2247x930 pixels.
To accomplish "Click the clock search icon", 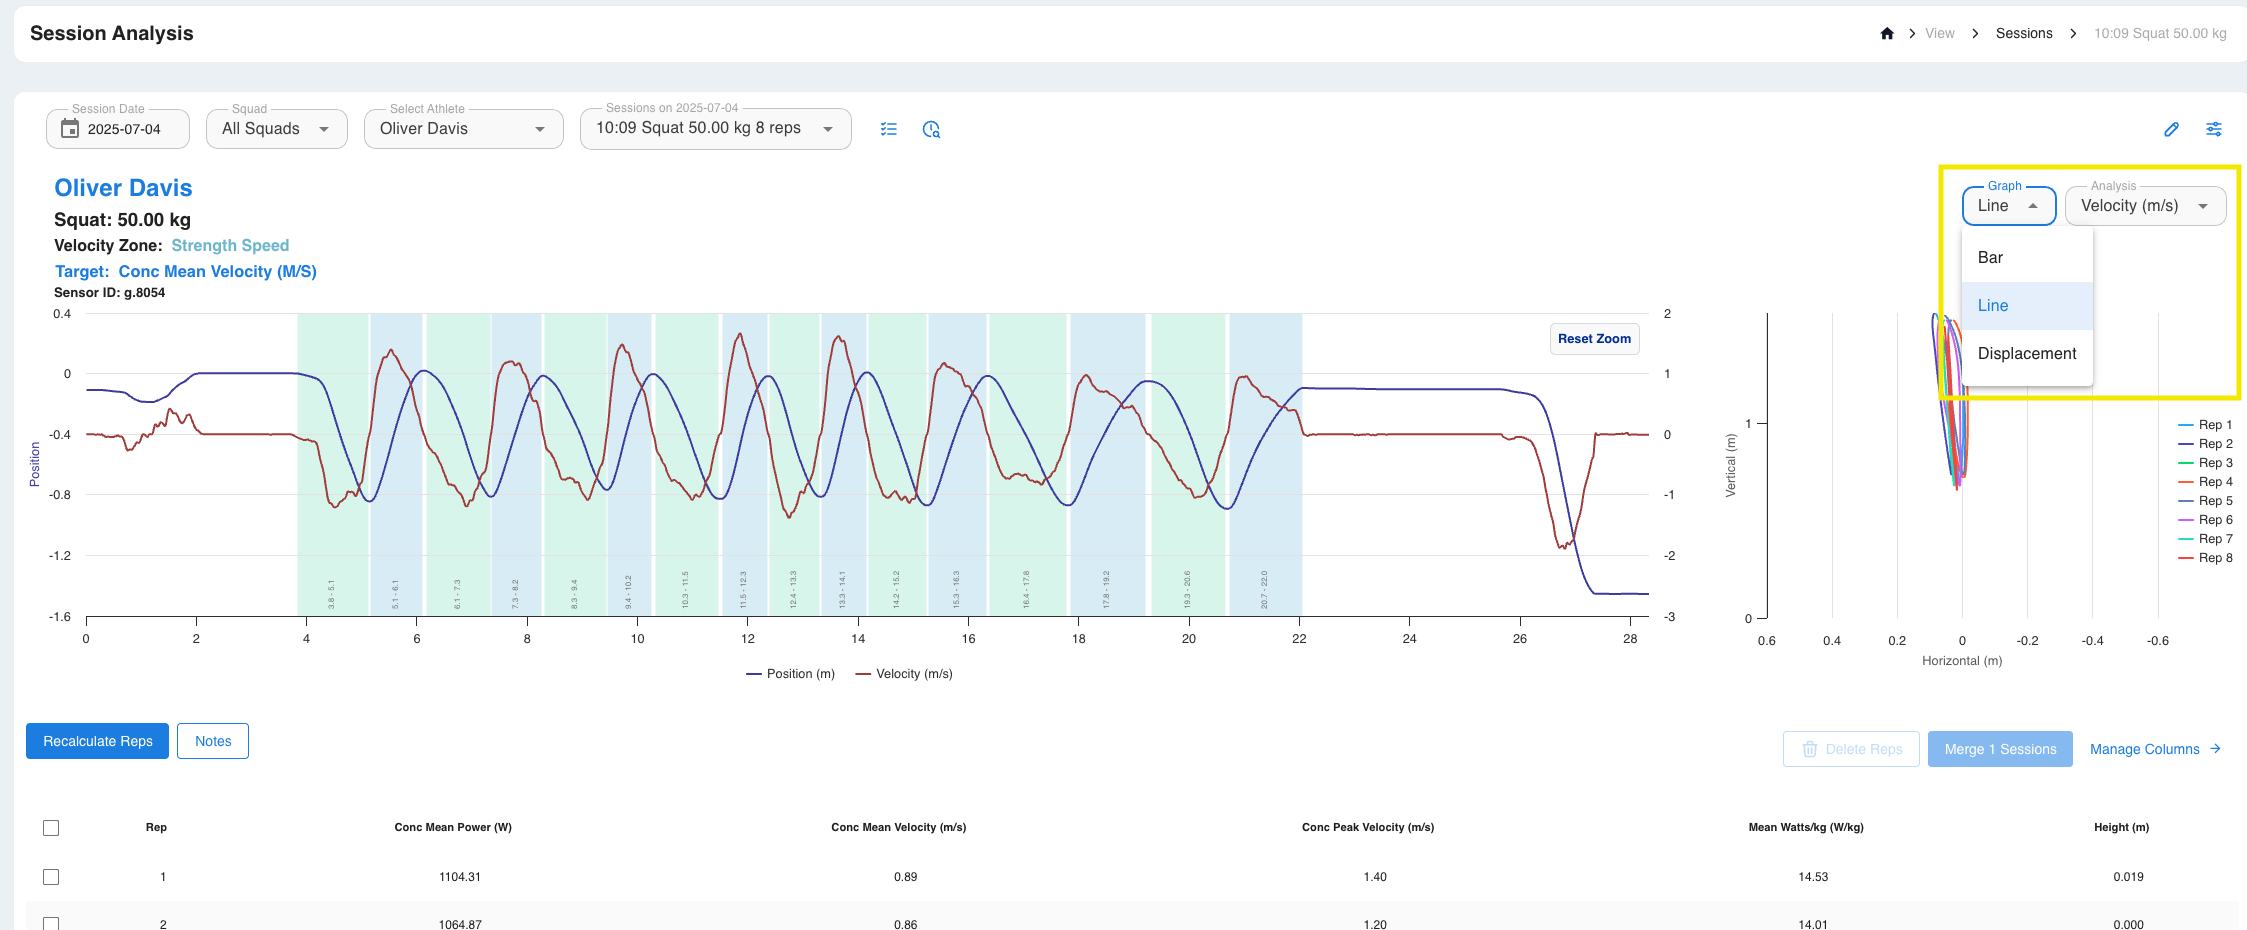I will click(931, 129).
